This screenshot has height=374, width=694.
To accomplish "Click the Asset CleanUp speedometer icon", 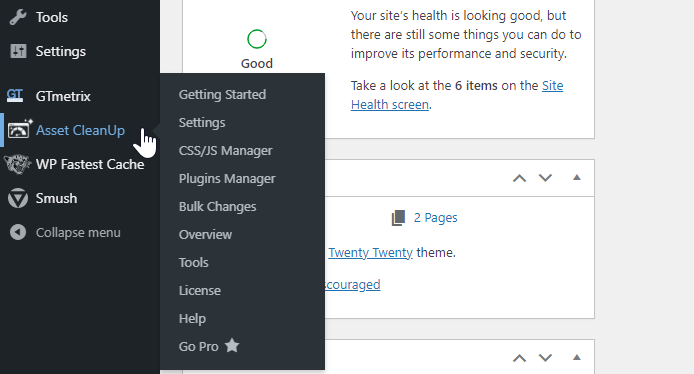I will (19, 130).
